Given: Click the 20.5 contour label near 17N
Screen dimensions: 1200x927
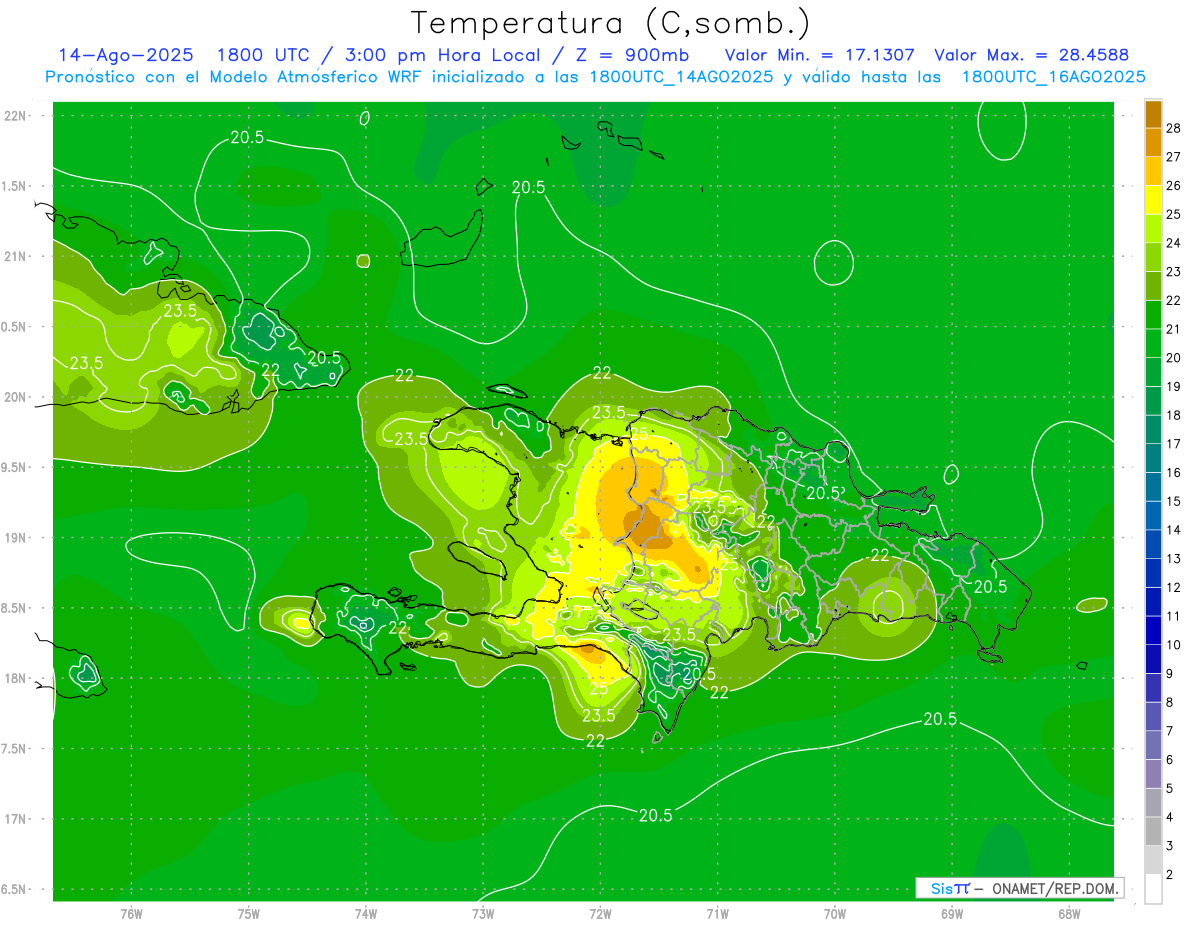Looking at the screenshot, I should [655, 816].
